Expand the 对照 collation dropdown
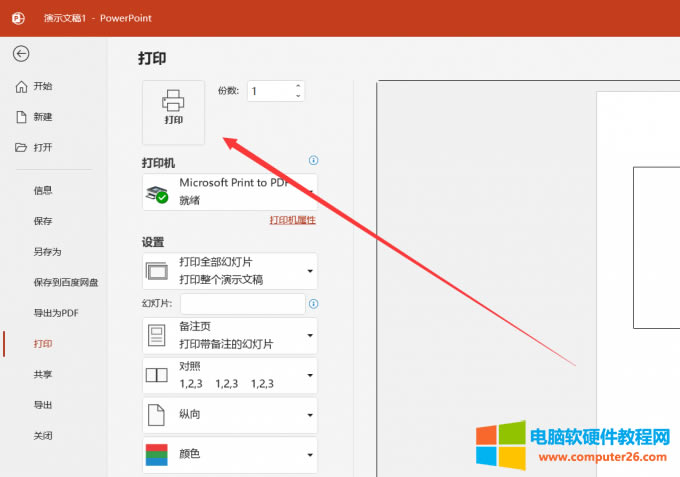This screenshot has height=477, width=680. [230, 376]
